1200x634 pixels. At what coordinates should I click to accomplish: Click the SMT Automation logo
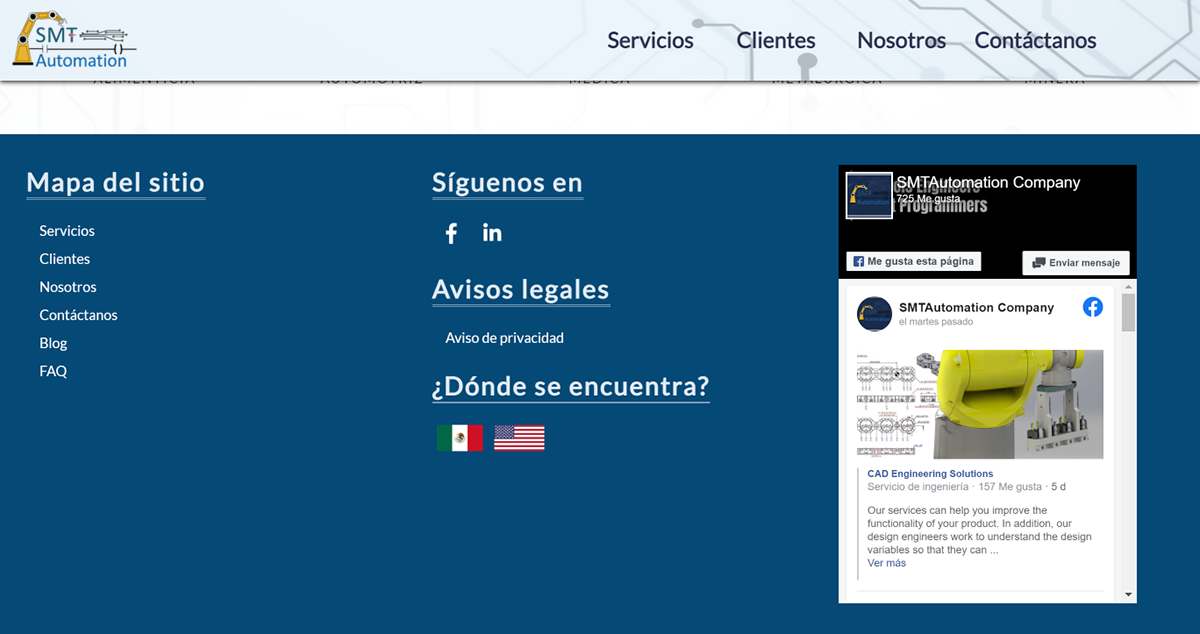pyautogui.click(x=72, y=40)
